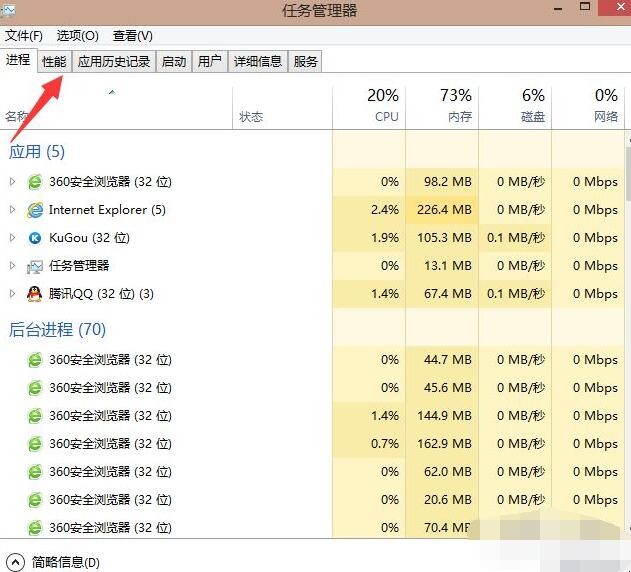Sort by the 内存 73% column header

coord(442,106)
